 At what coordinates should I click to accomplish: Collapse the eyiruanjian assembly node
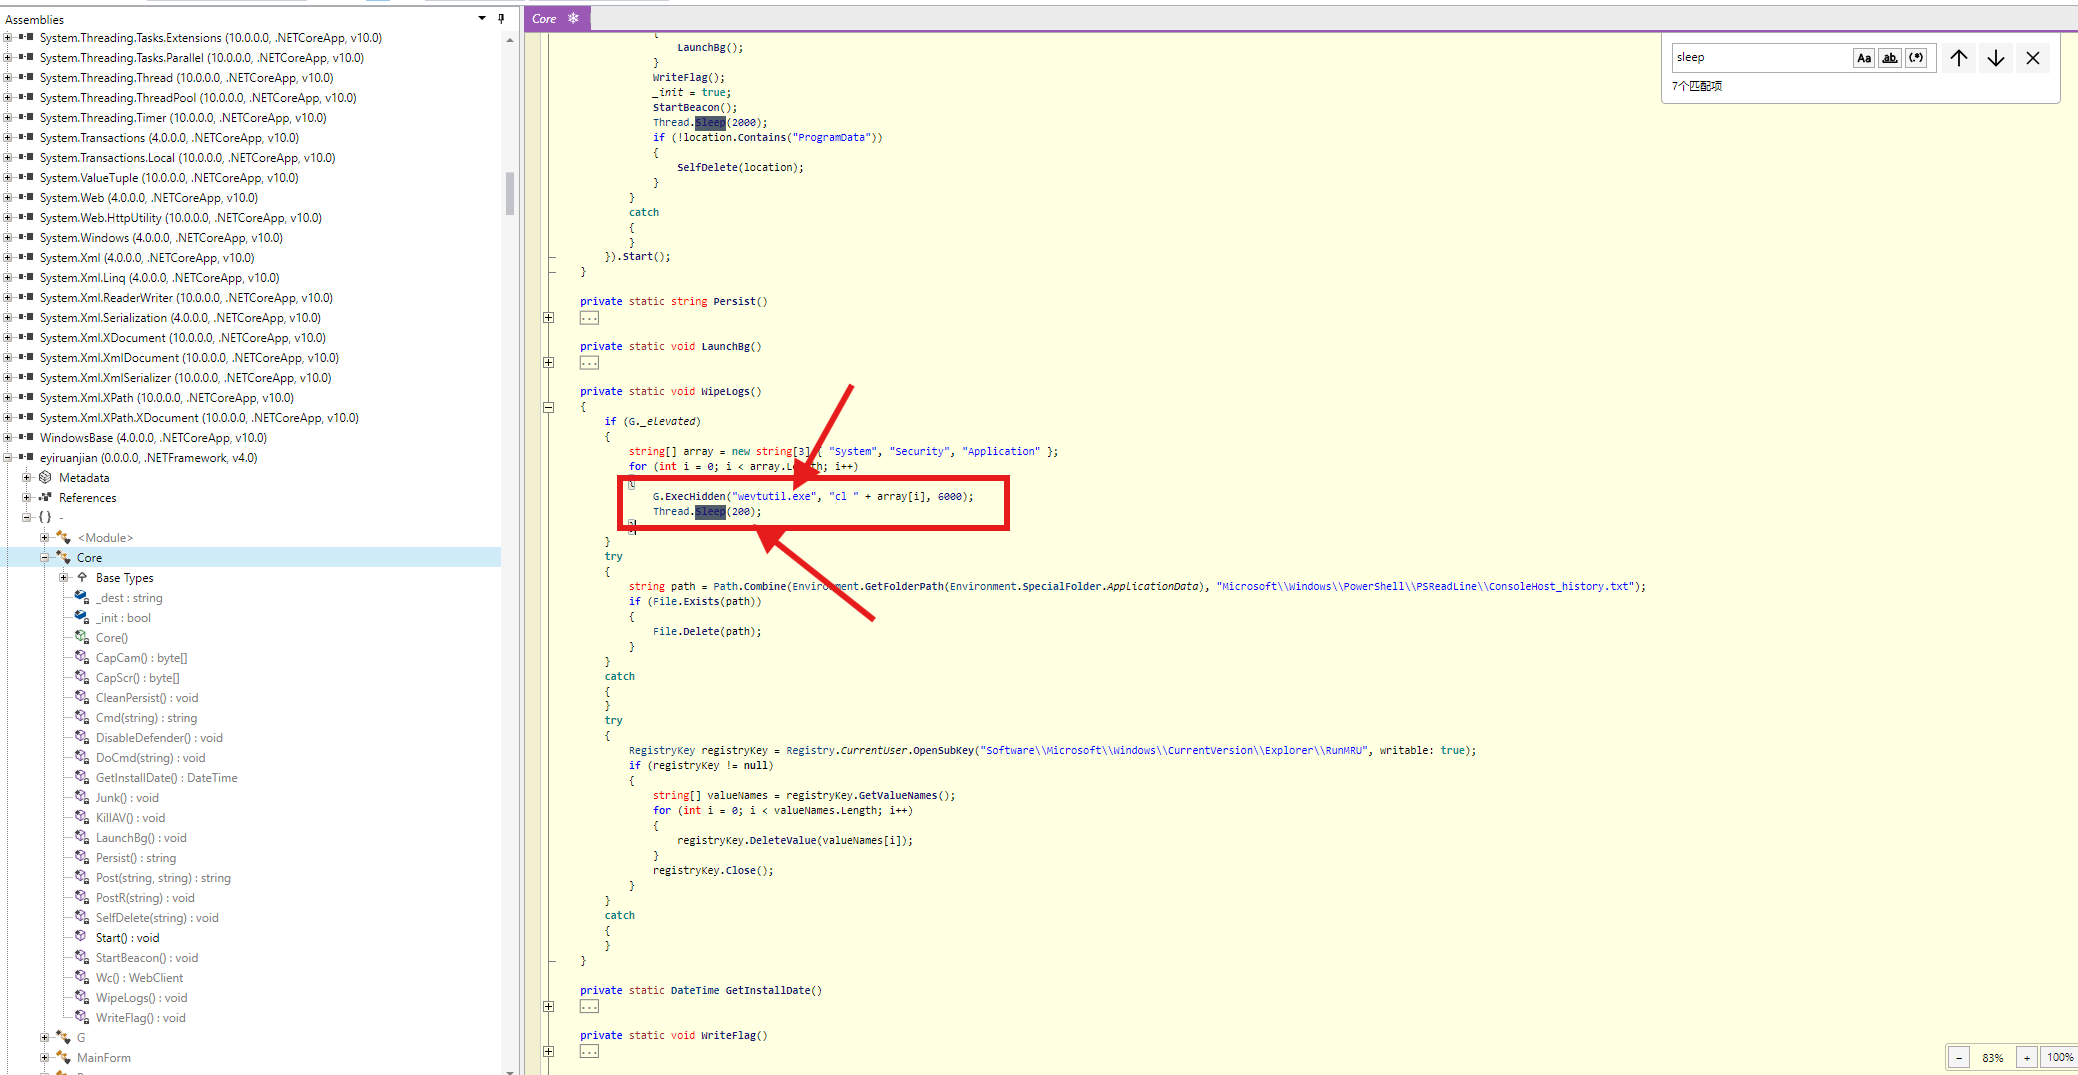point(8,458)
